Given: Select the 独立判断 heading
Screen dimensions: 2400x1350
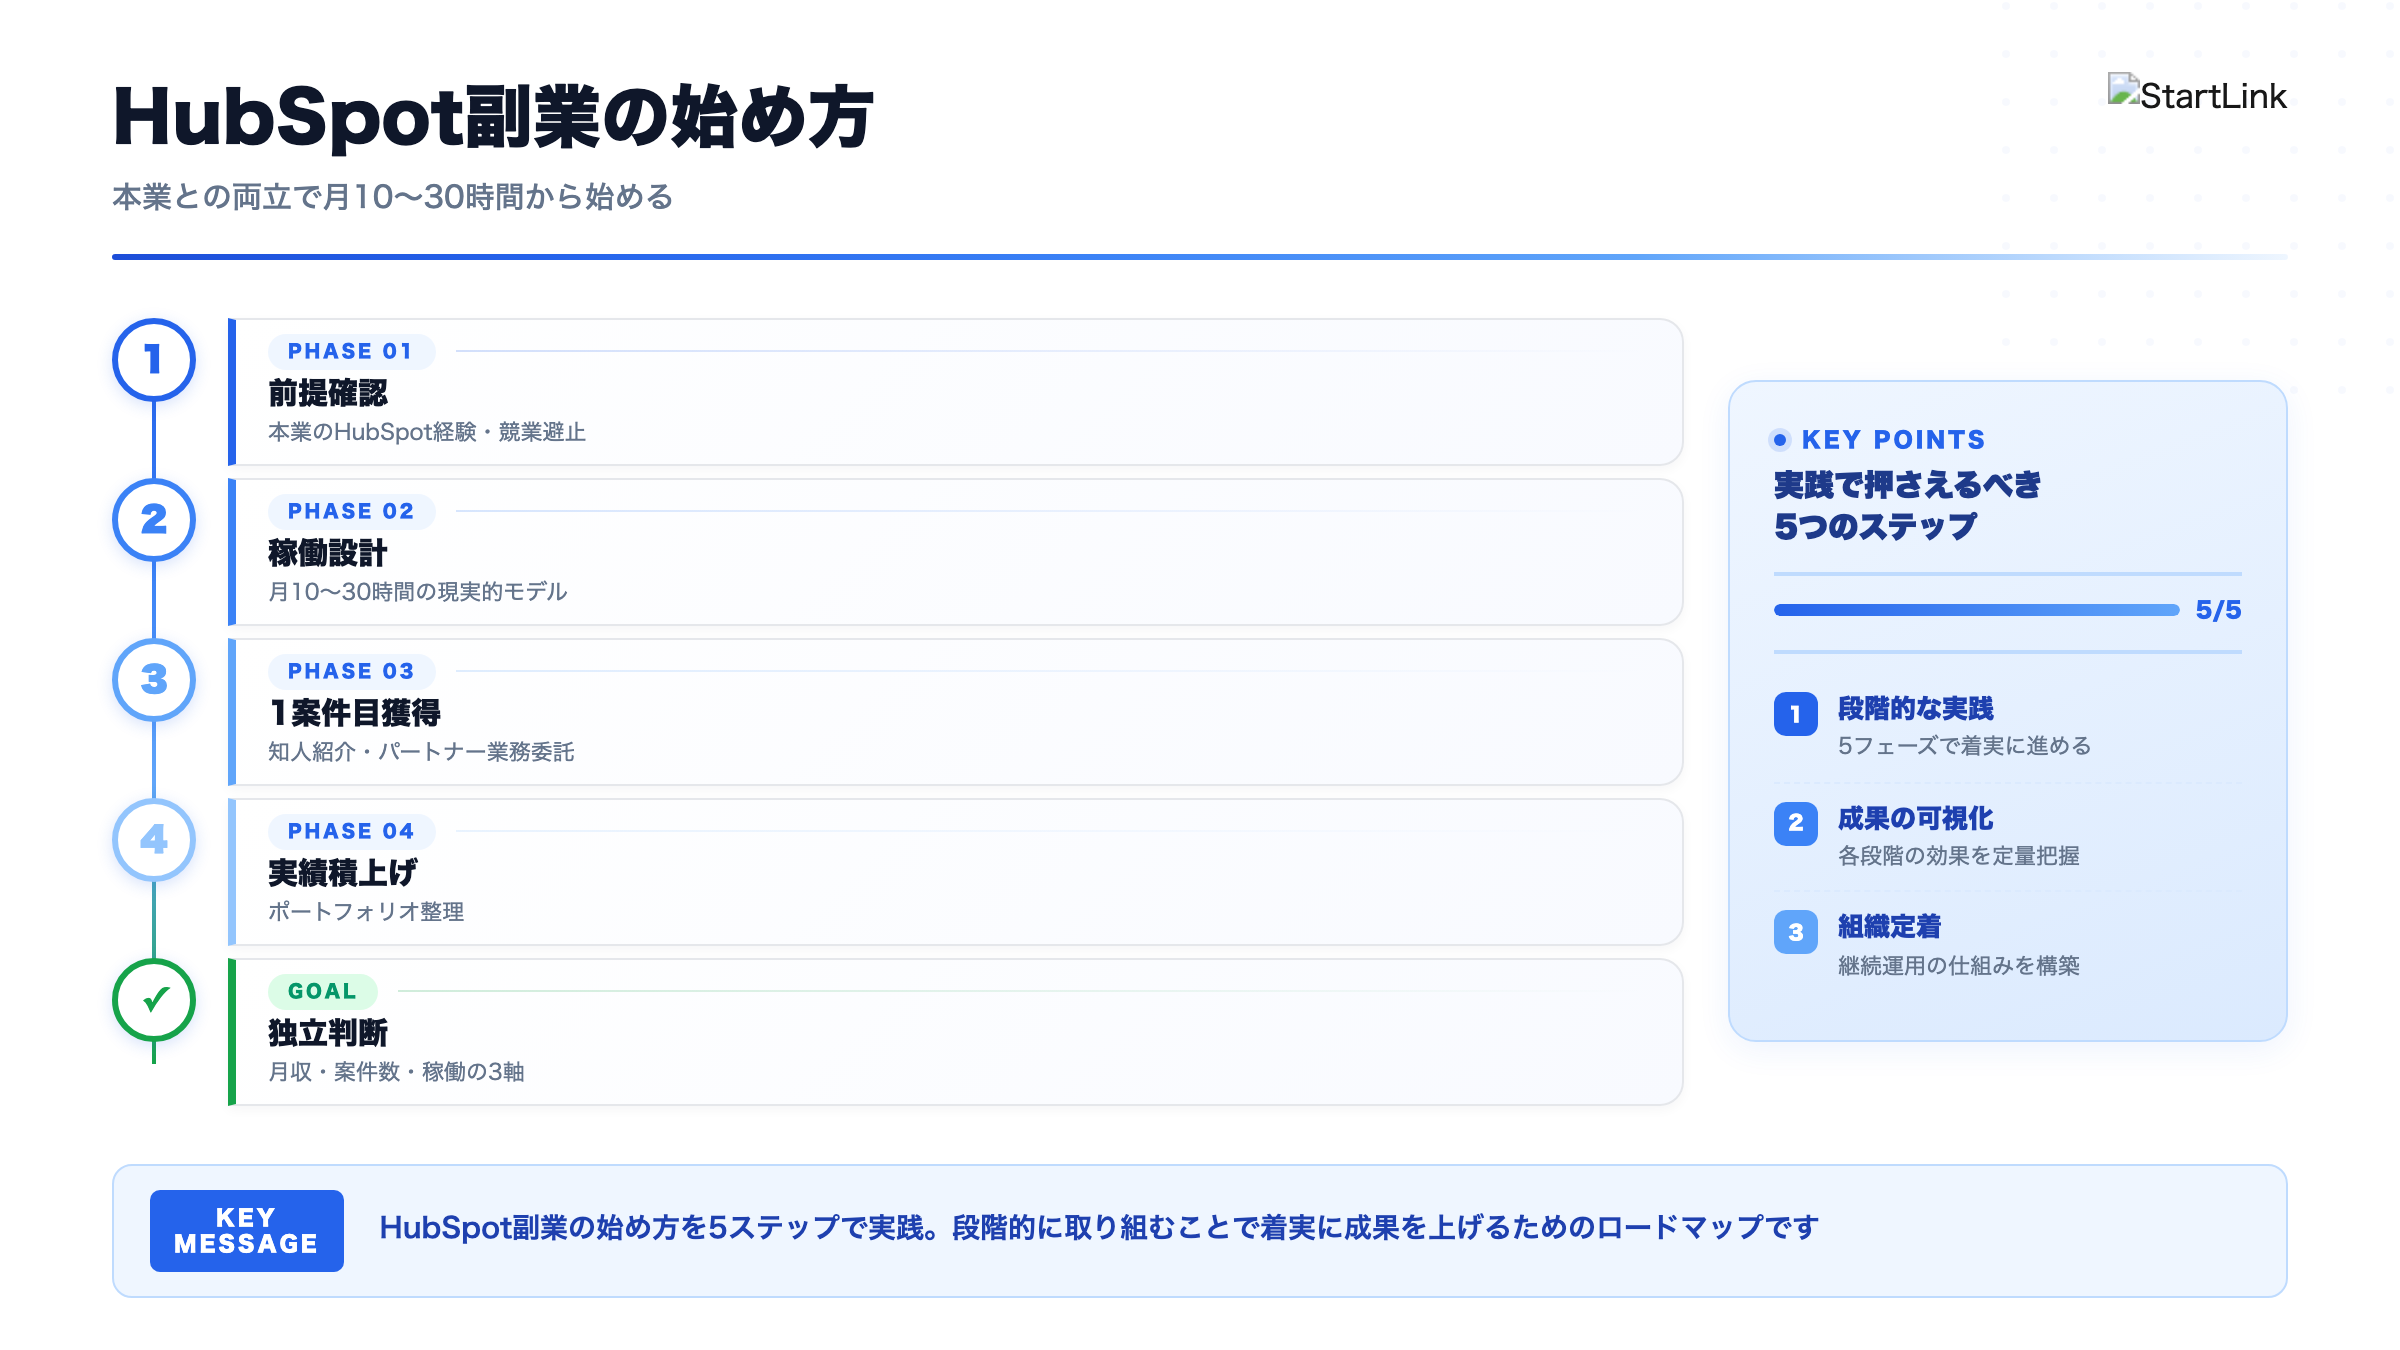Looking at the screenshot, I should (328, 1033).
